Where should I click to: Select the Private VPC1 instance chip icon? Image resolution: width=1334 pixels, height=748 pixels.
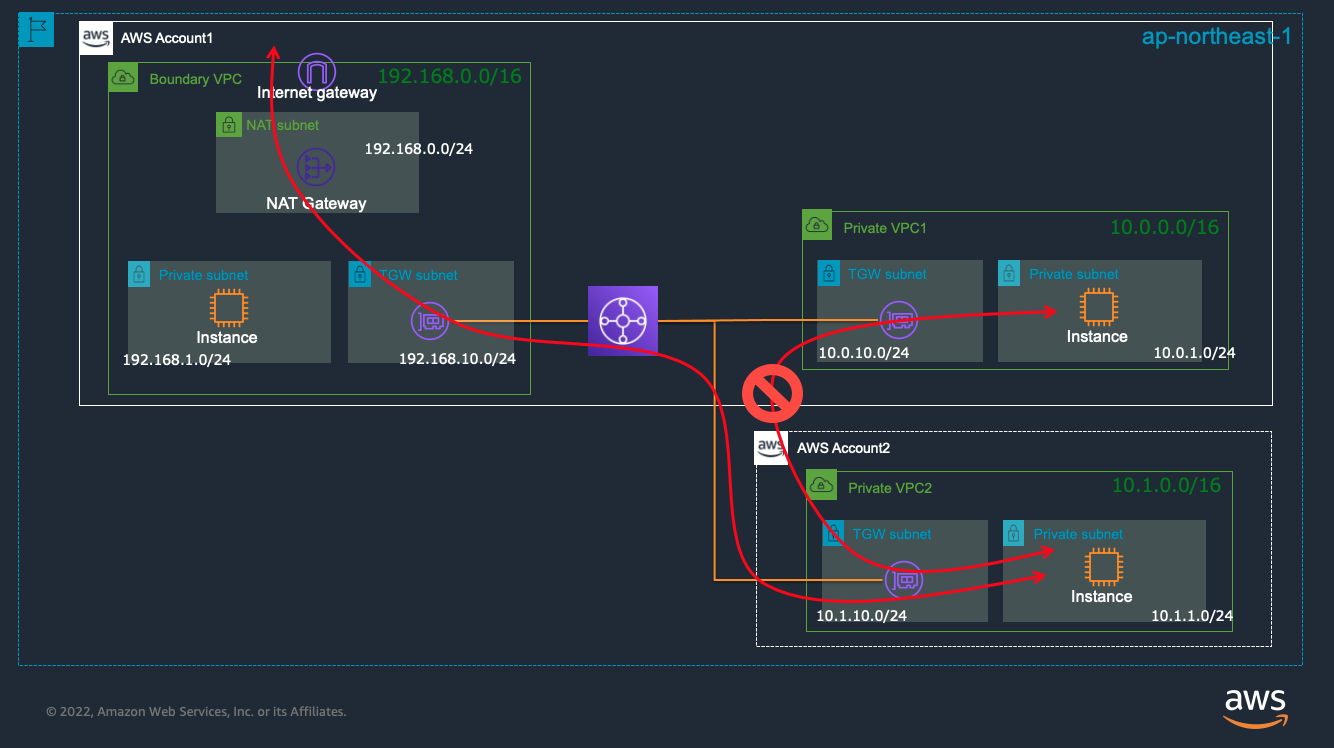(1097, 307)
